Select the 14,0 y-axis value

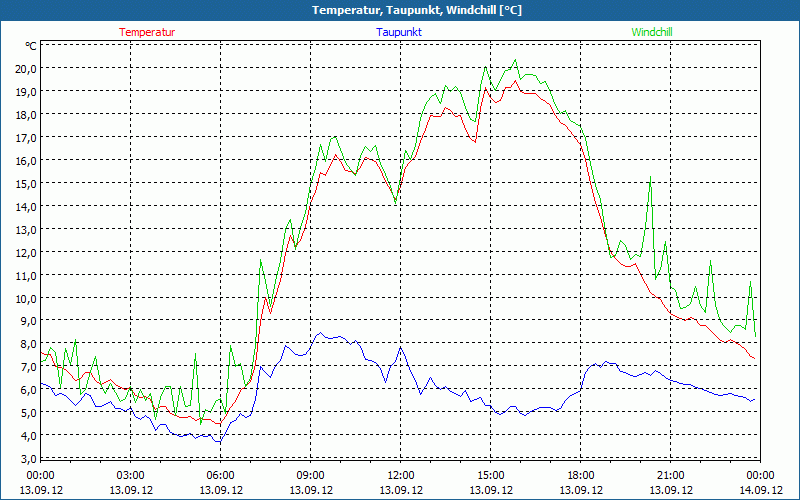pos(26,206)
